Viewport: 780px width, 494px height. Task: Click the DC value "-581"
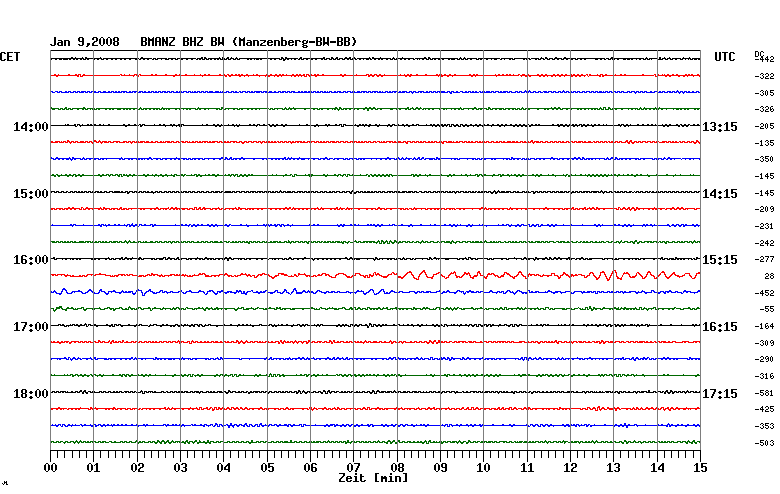[765, 394]
